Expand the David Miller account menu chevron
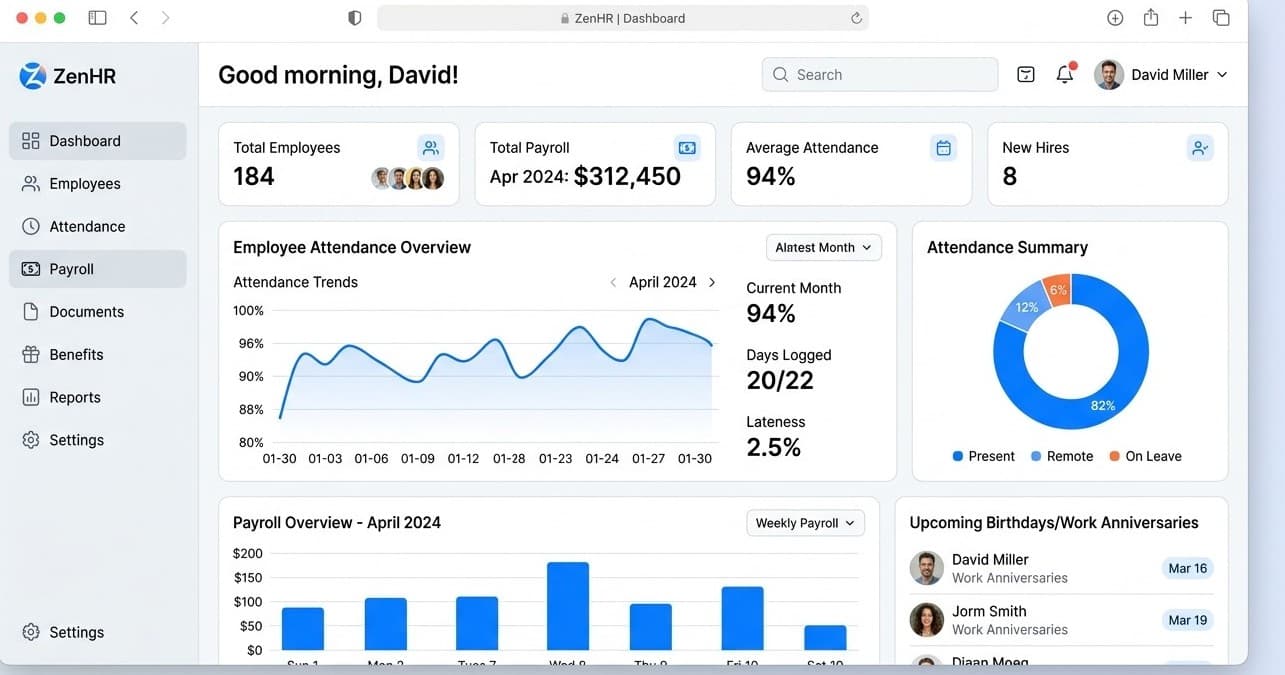This screenshot has height=675, width=1285. coord(1222,75)
